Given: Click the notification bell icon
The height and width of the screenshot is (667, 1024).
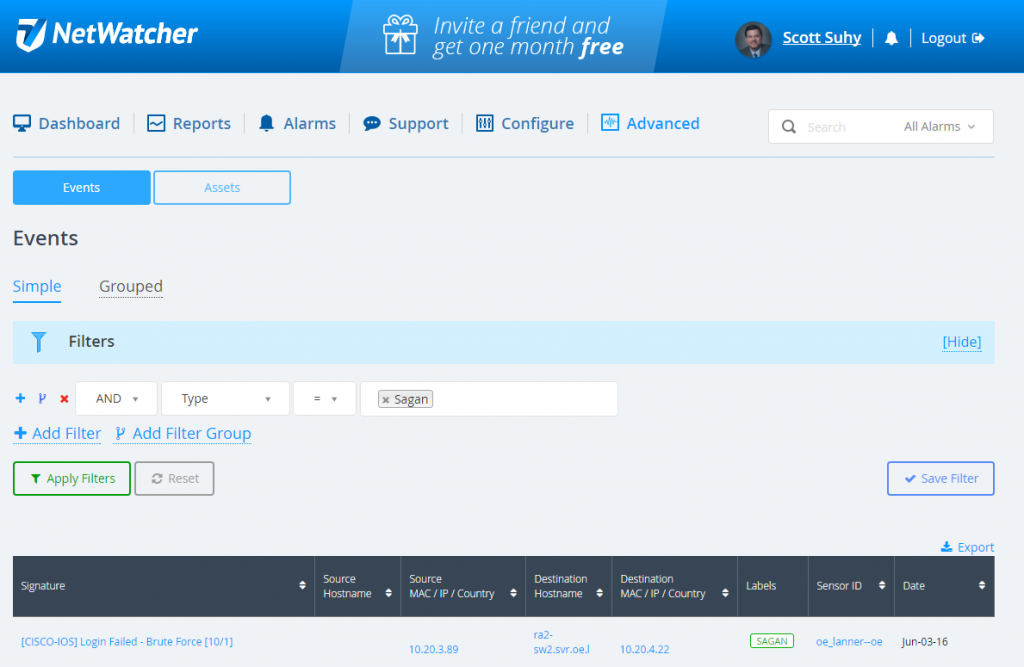Looking at the screenshot, I should click(891, 38).
